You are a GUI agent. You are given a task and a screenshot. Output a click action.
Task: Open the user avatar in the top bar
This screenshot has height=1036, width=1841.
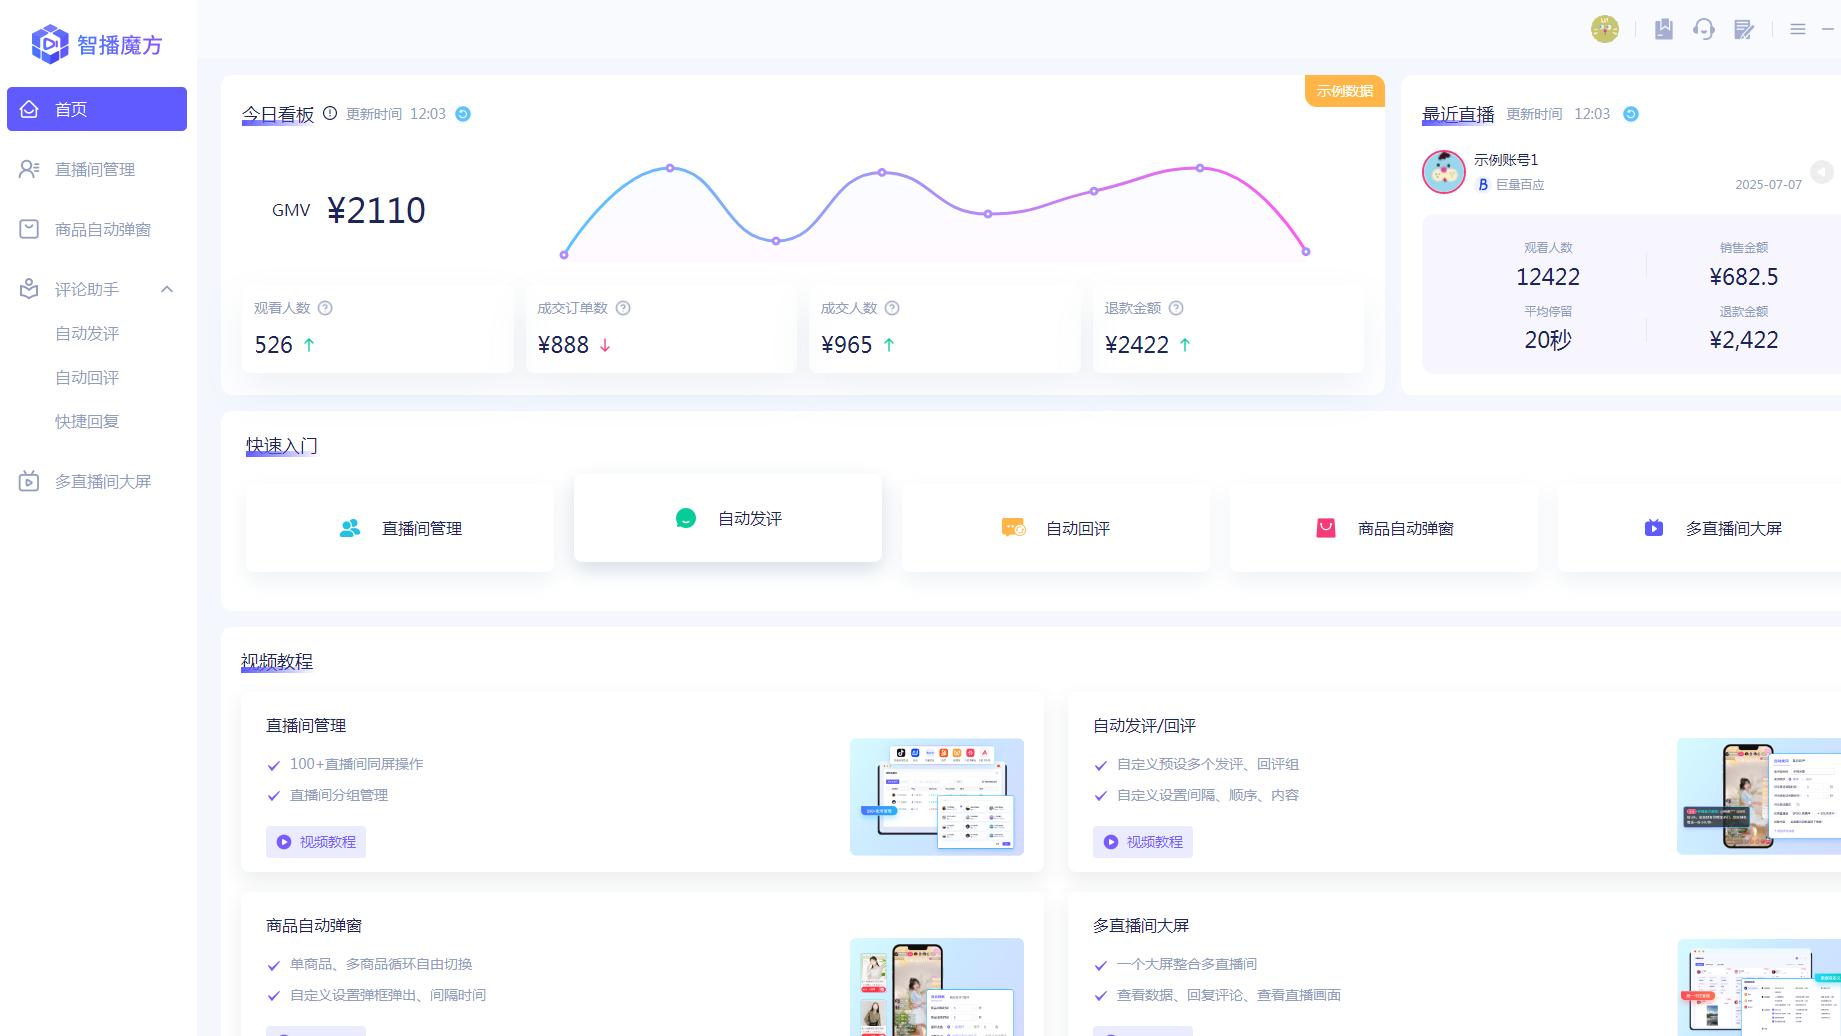tap(1605, 29)
